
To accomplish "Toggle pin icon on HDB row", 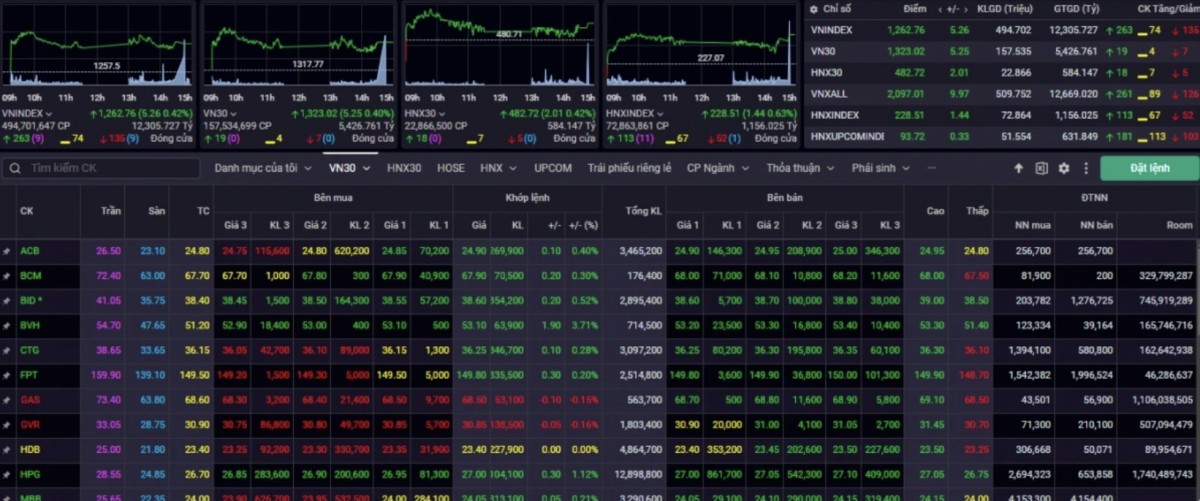I will (x=7, y=450).
